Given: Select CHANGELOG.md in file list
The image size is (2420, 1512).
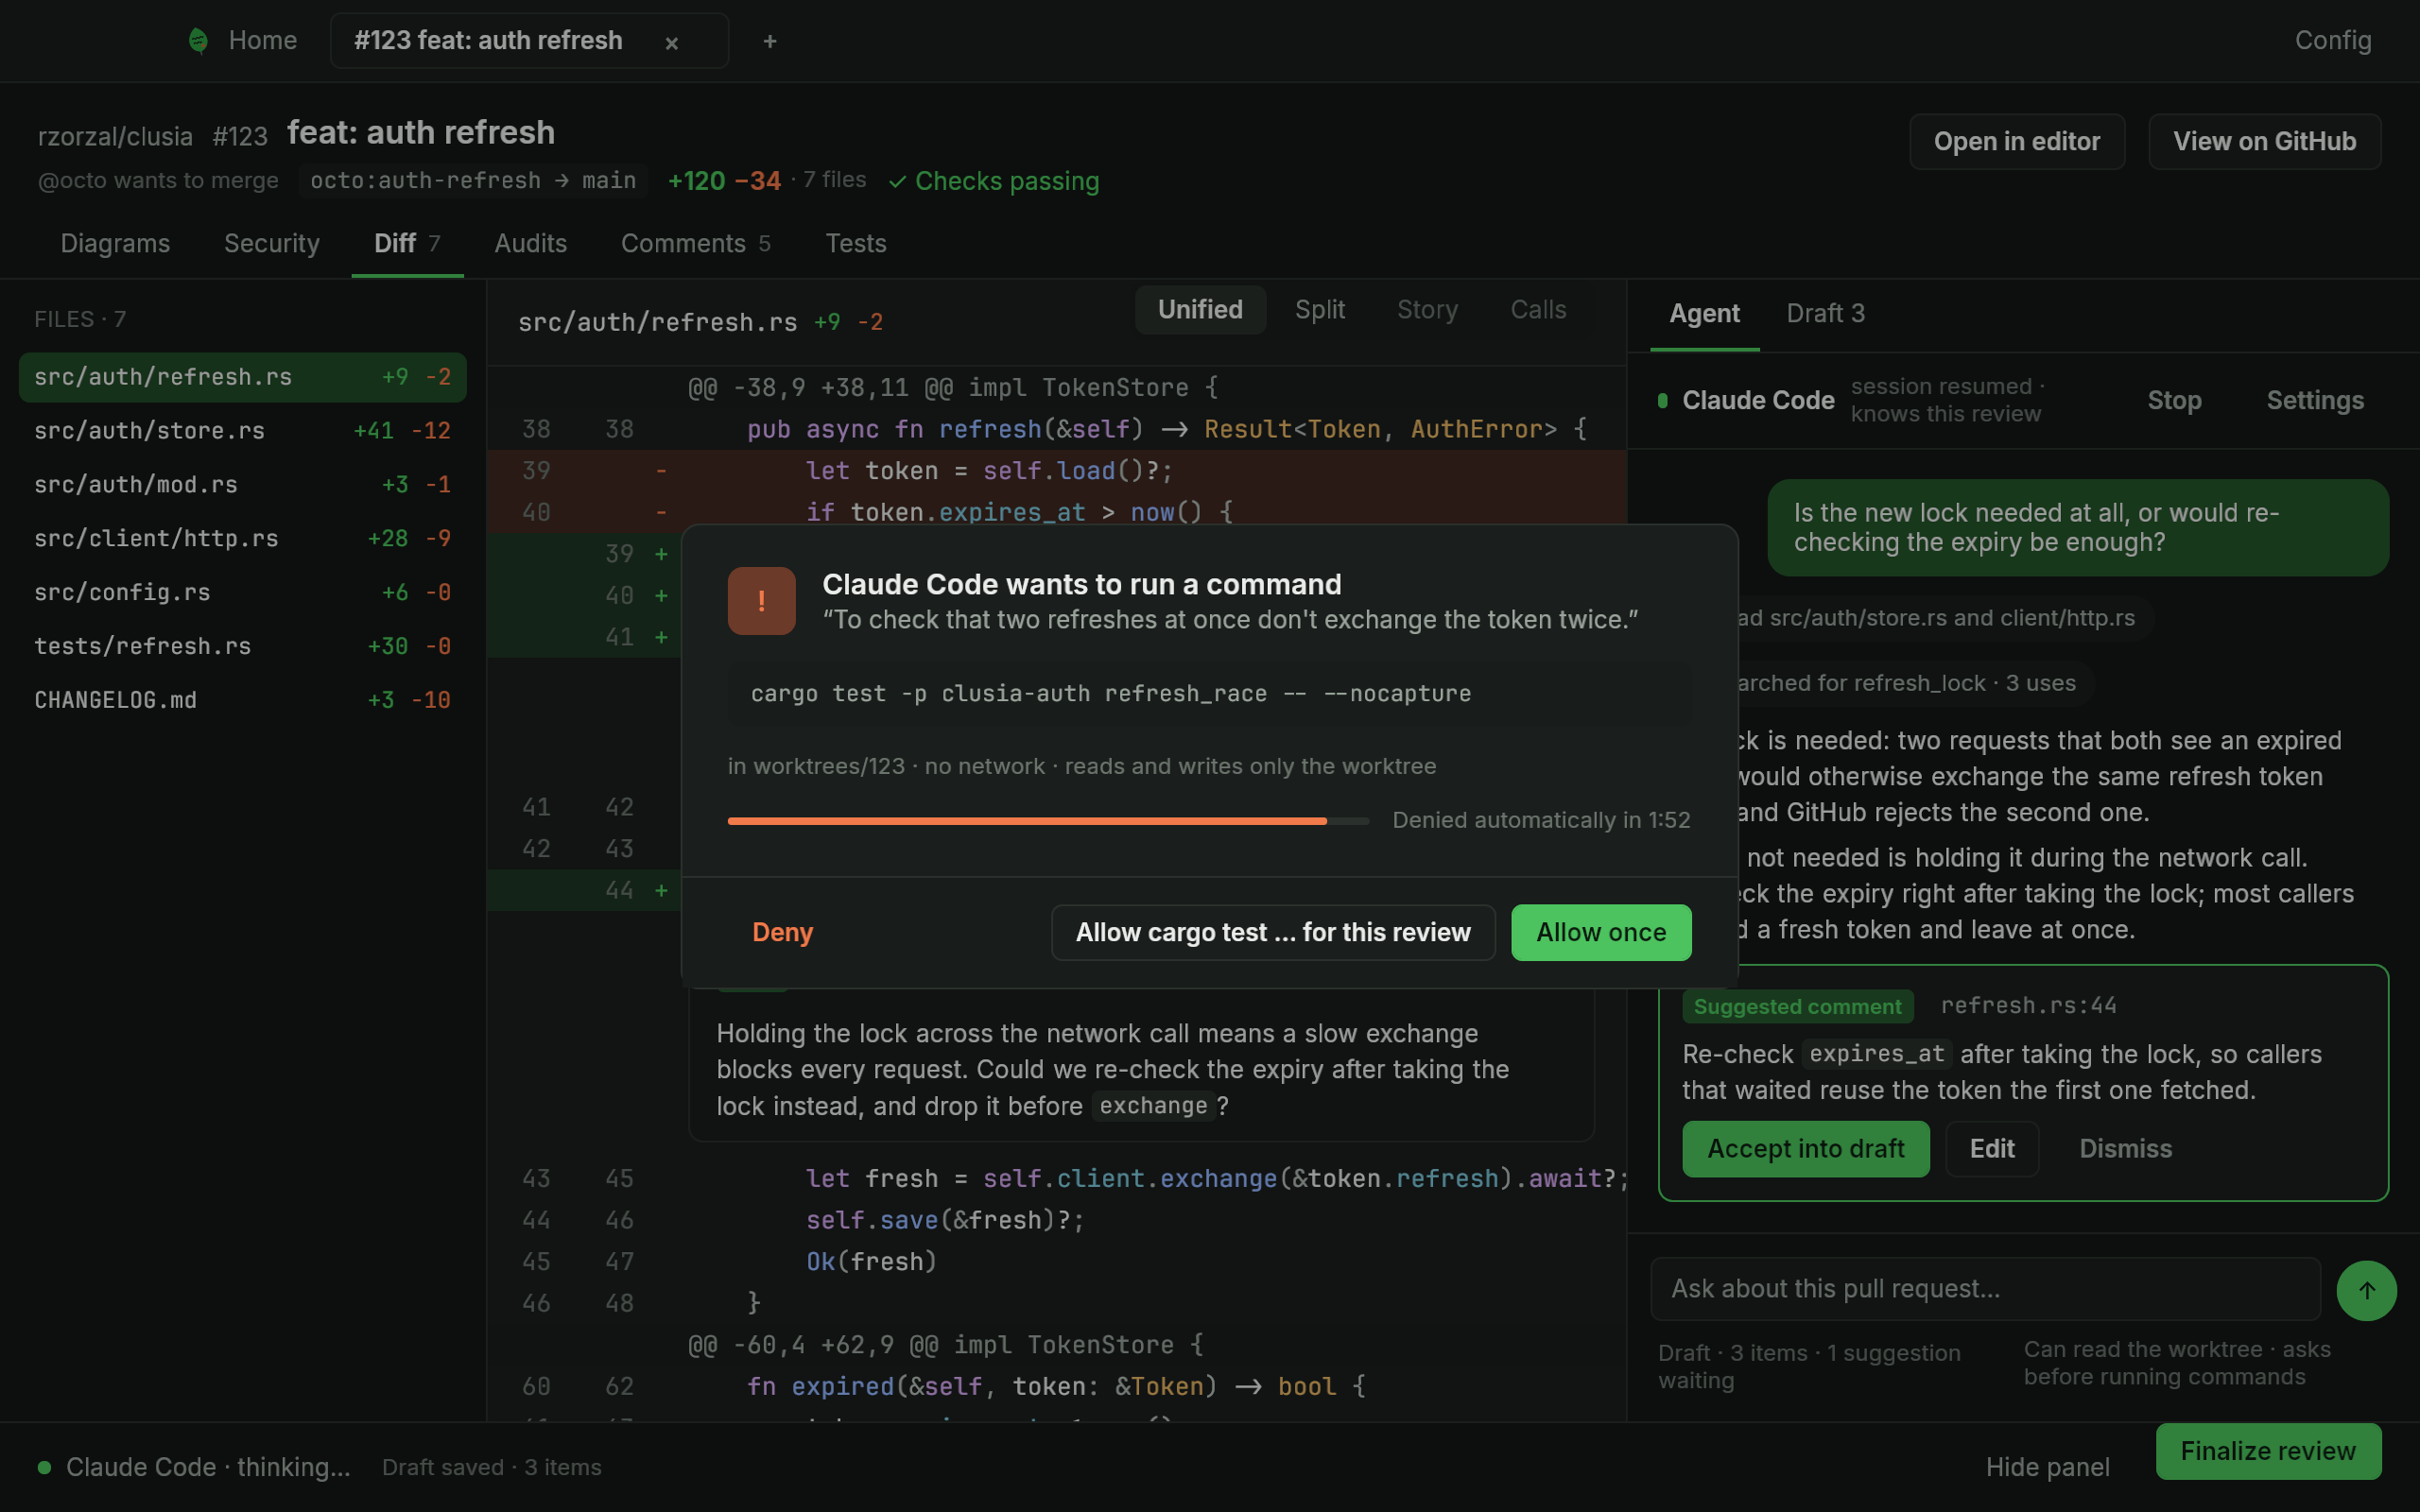Looking at the screenshot, I should (x=243, y=701).
